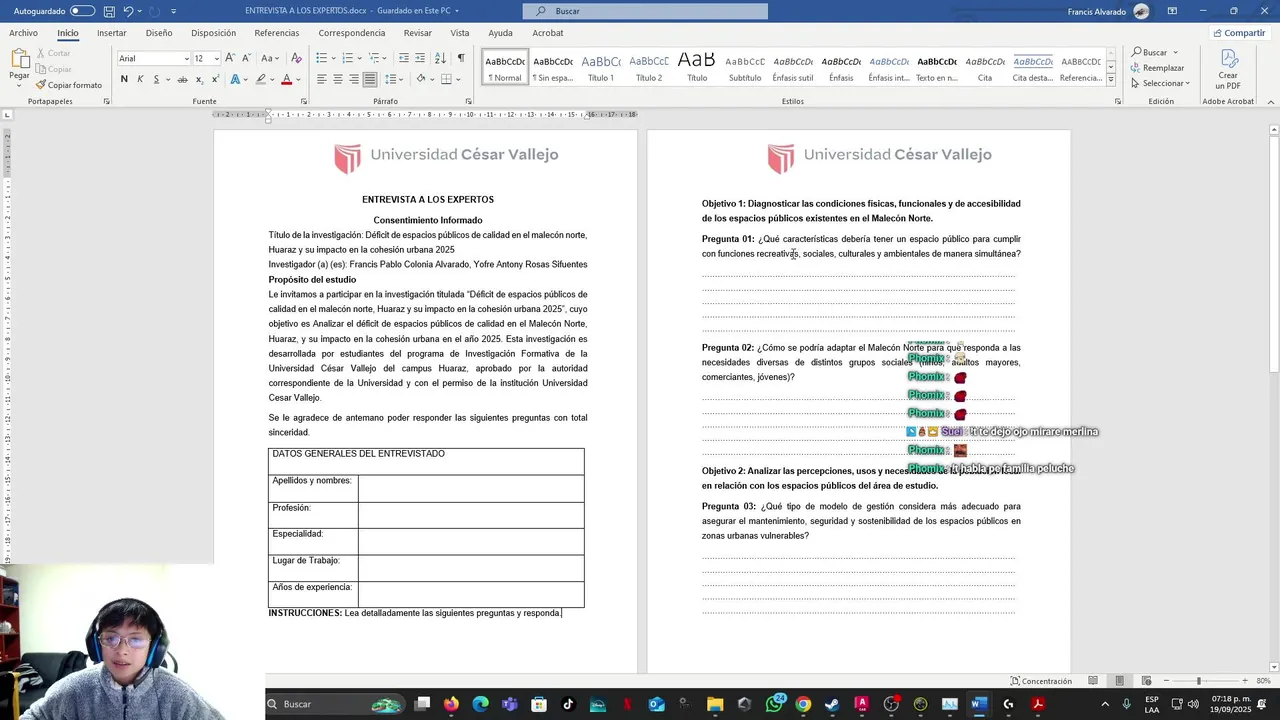Click Buscar in Edición group
Screen dimensions: 1280x720
1150,52
